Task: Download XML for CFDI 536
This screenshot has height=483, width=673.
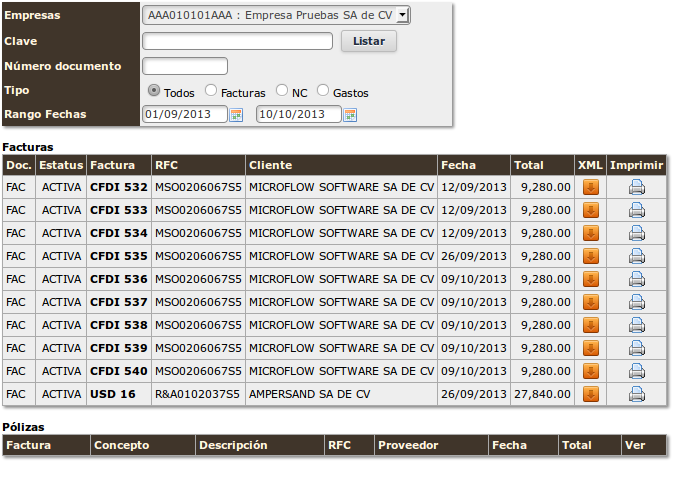Action: (x=591, y=279)
